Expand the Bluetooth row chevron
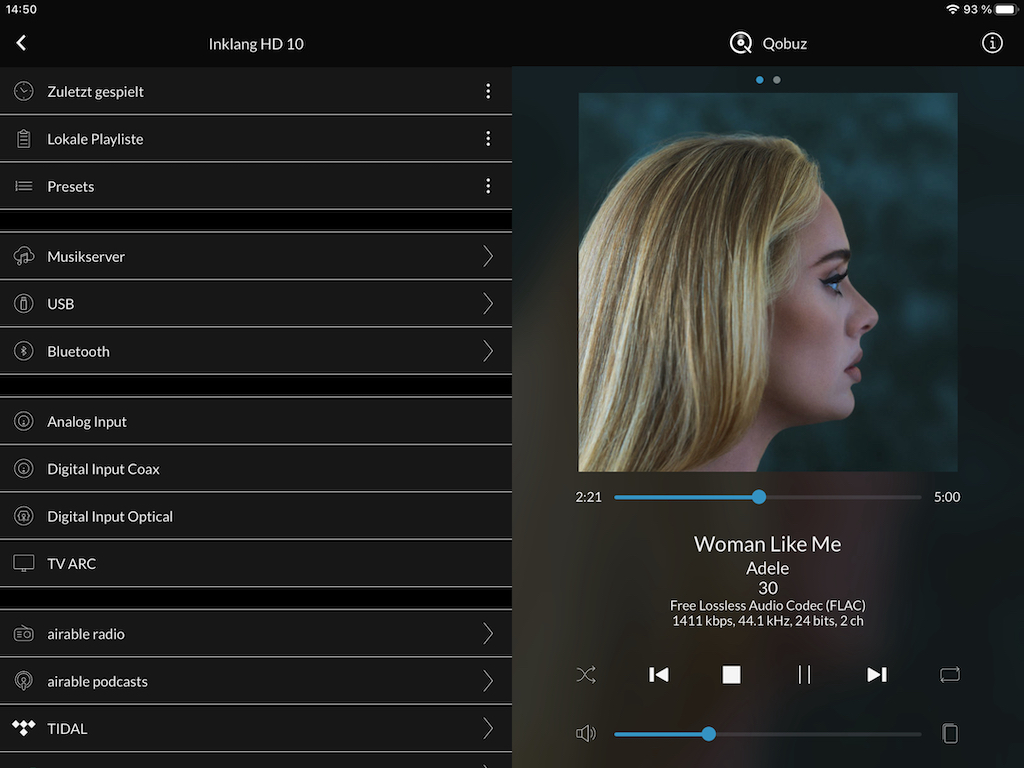The image size is (1024, 768). [x=488, y=351]
